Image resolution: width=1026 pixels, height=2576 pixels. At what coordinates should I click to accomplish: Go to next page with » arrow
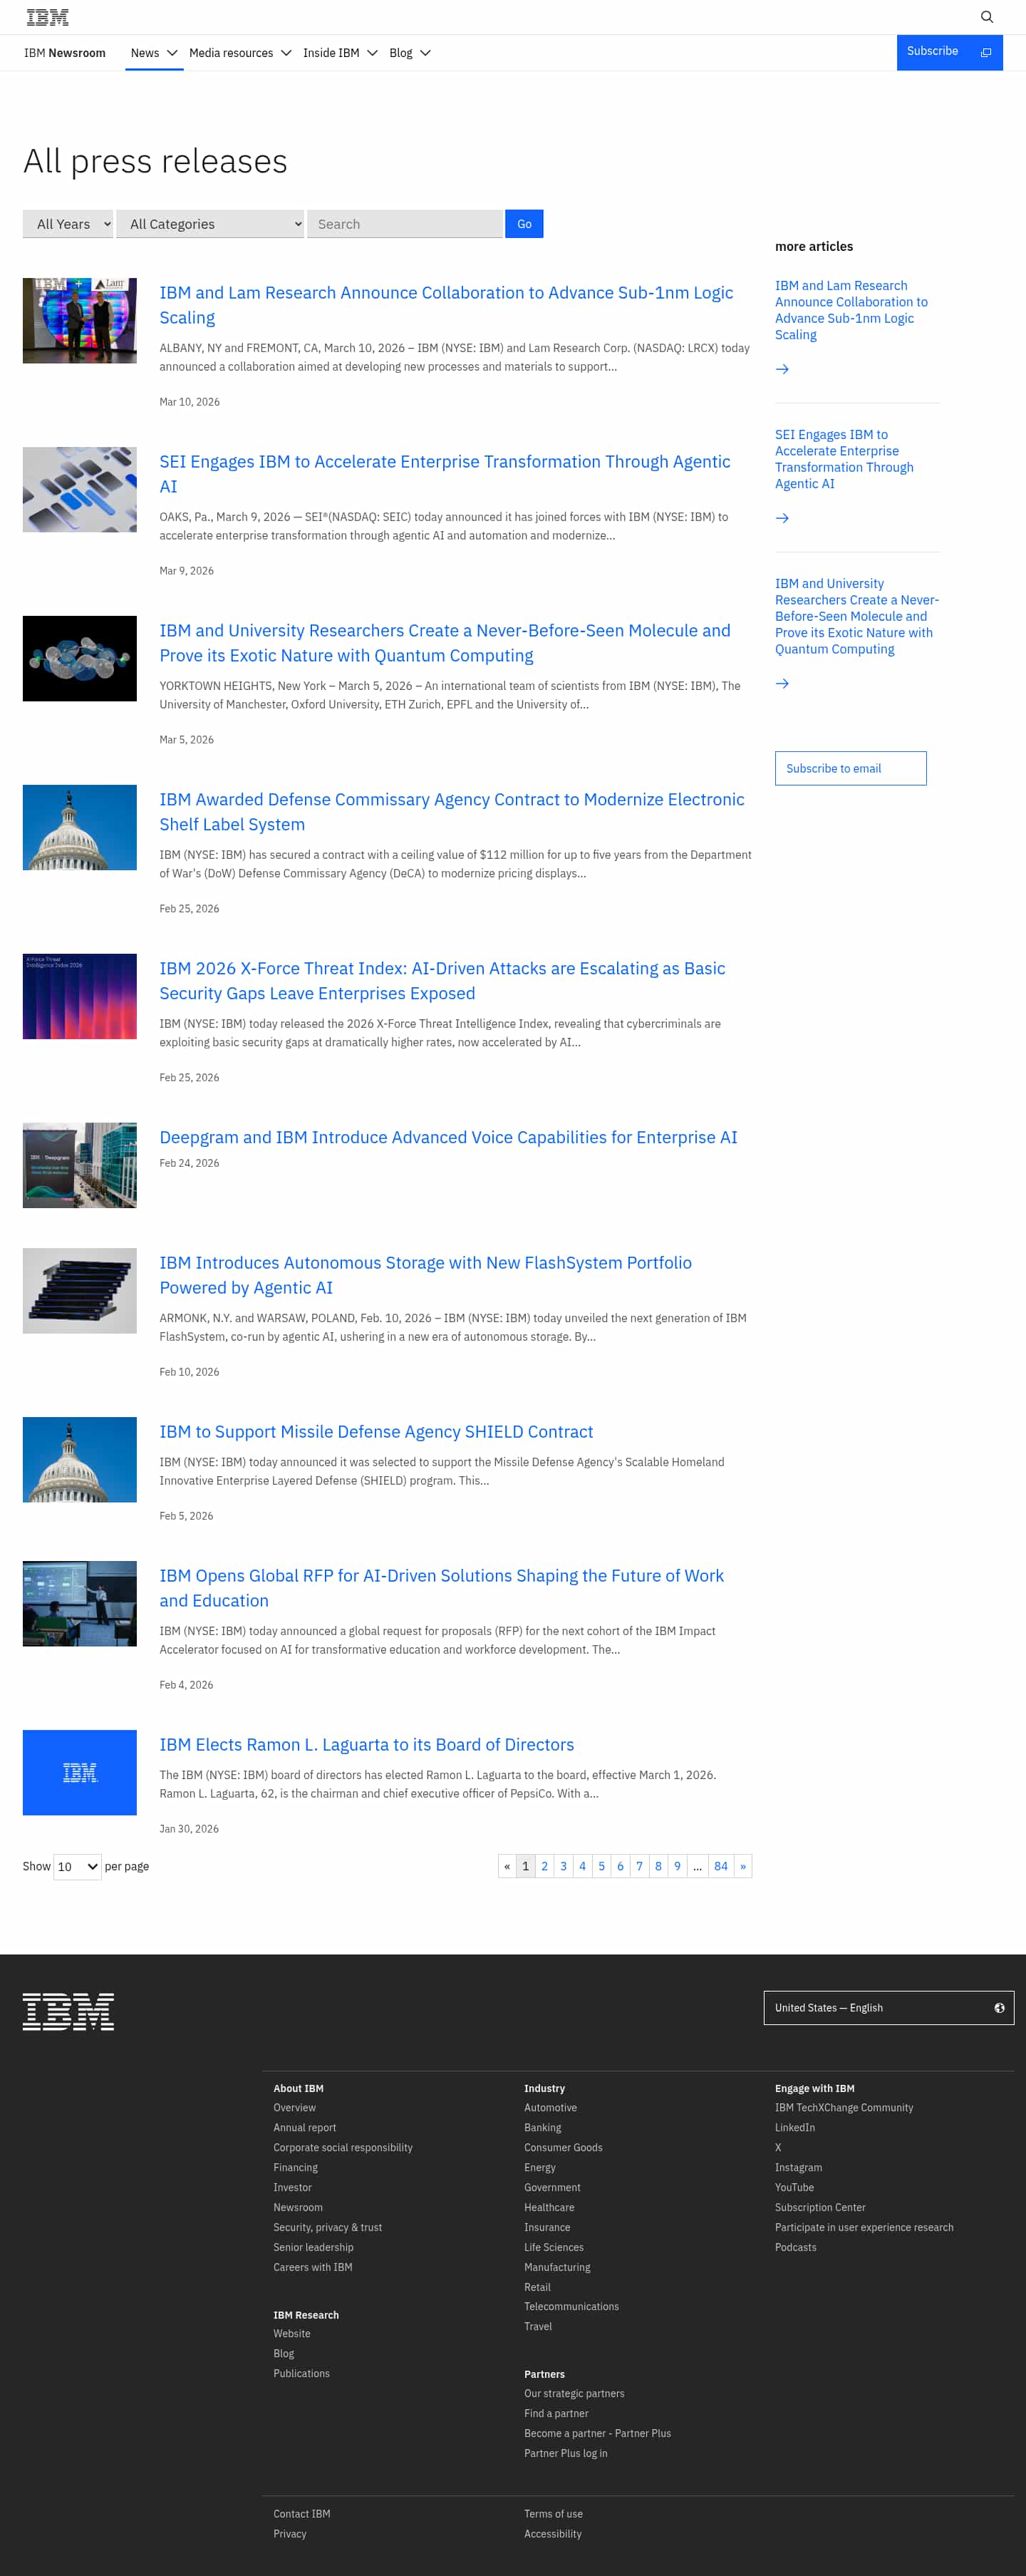[743, 1866]
